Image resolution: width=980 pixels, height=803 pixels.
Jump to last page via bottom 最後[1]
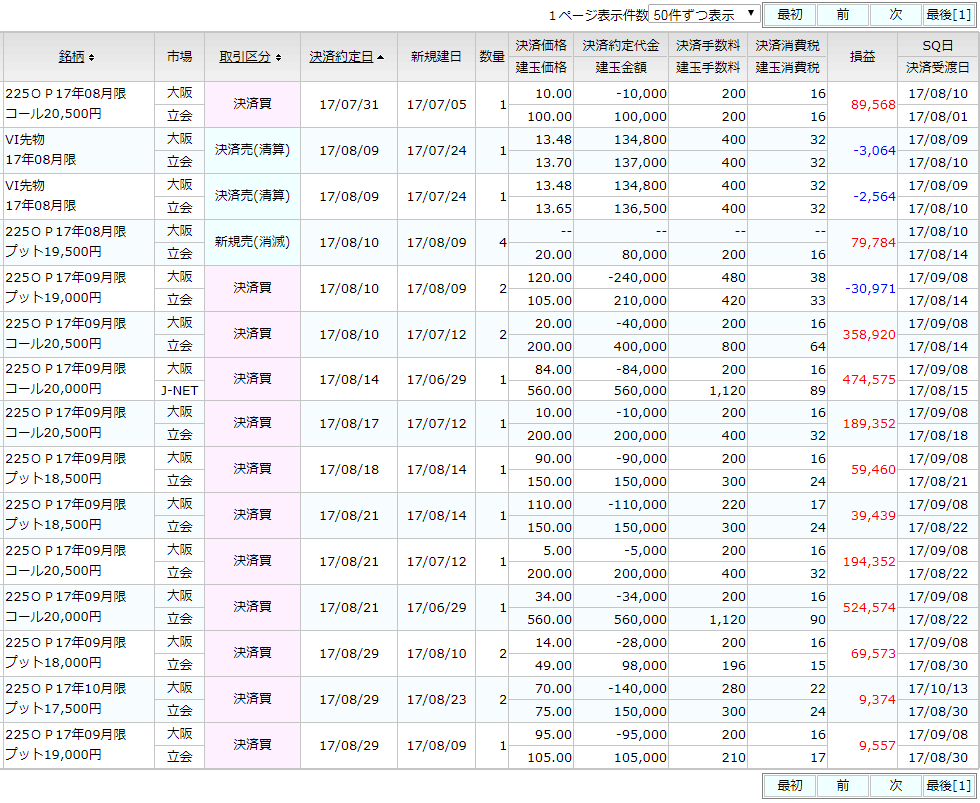pos(946,786)
